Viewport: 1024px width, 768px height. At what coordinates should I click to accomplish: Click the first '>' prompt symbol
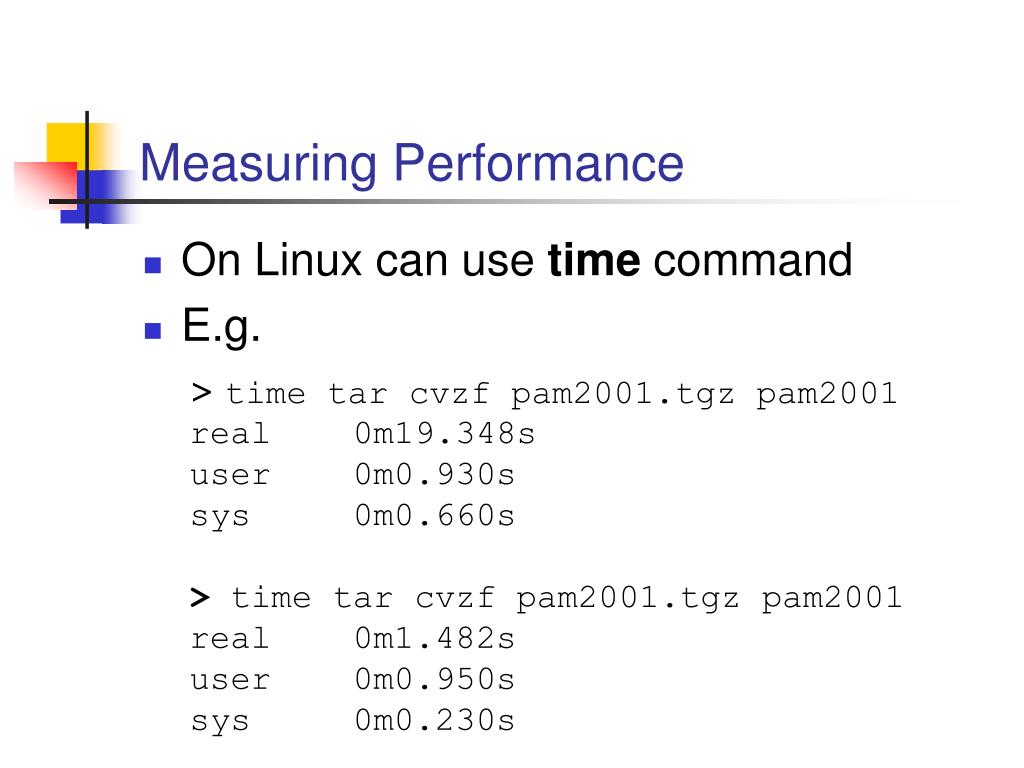click(x=201, y=393)
